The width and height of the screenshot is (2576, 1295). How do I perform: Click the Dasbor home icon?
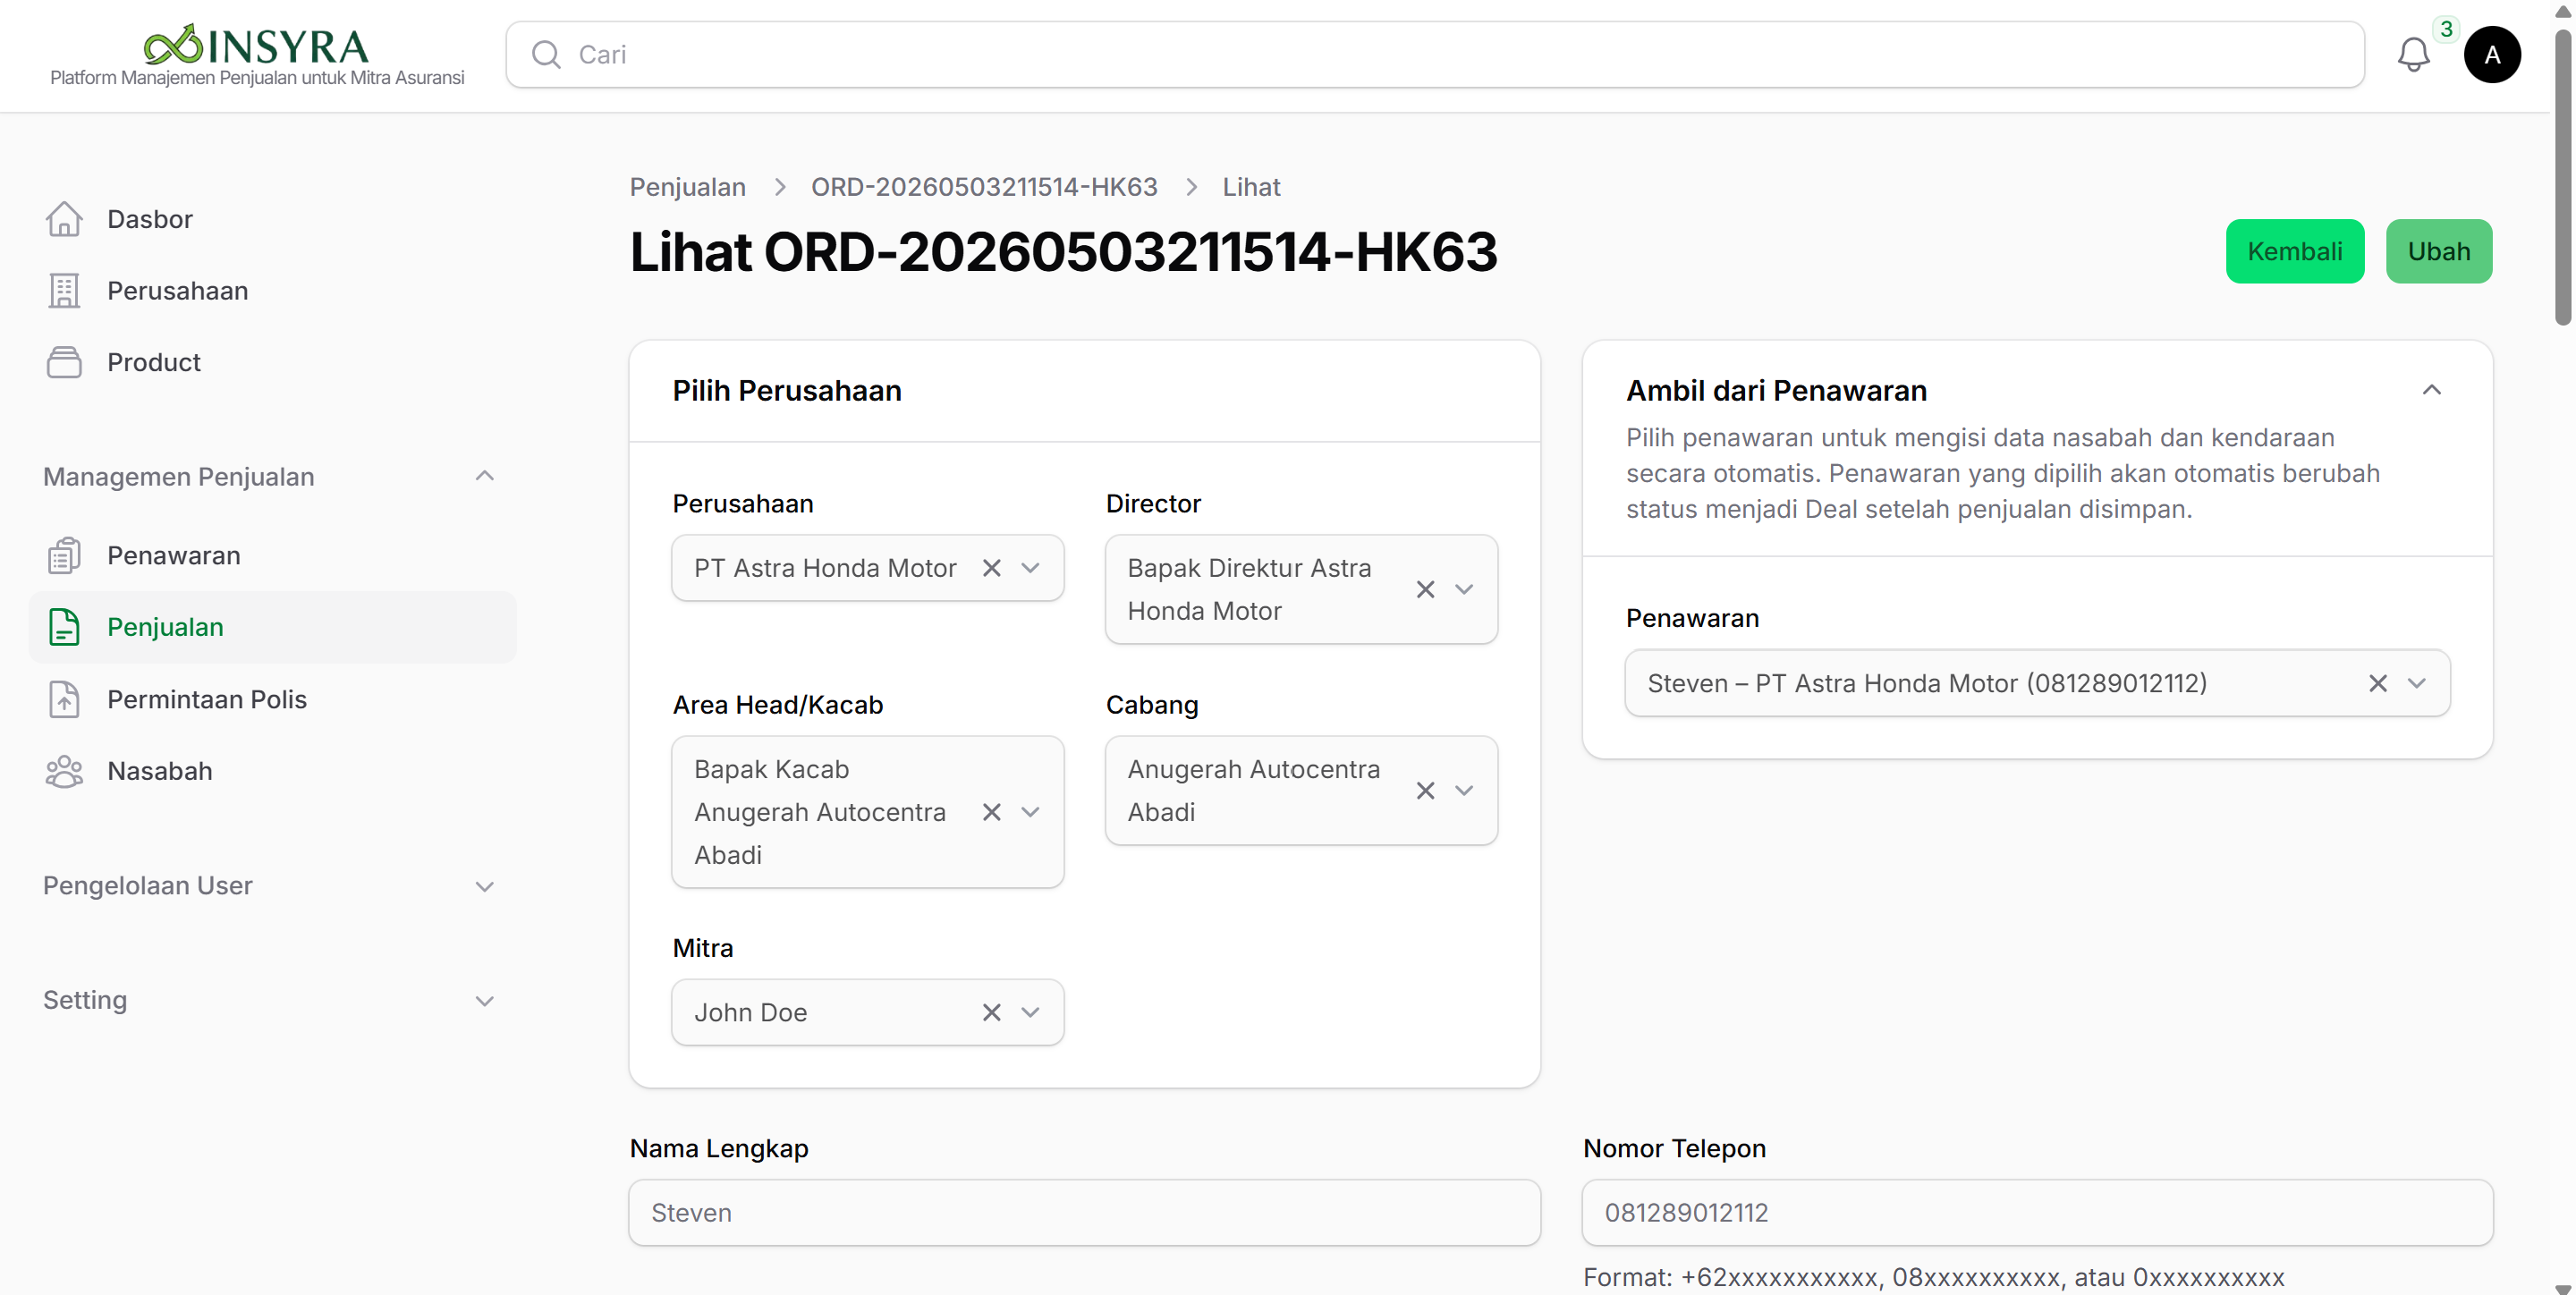64,219
